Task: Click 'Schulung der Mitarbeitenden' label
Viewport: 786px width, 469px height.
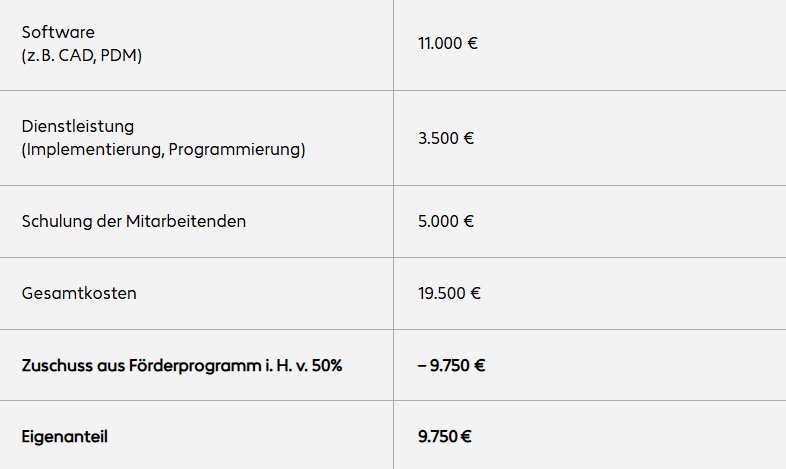Action: (x=133, y=221)
